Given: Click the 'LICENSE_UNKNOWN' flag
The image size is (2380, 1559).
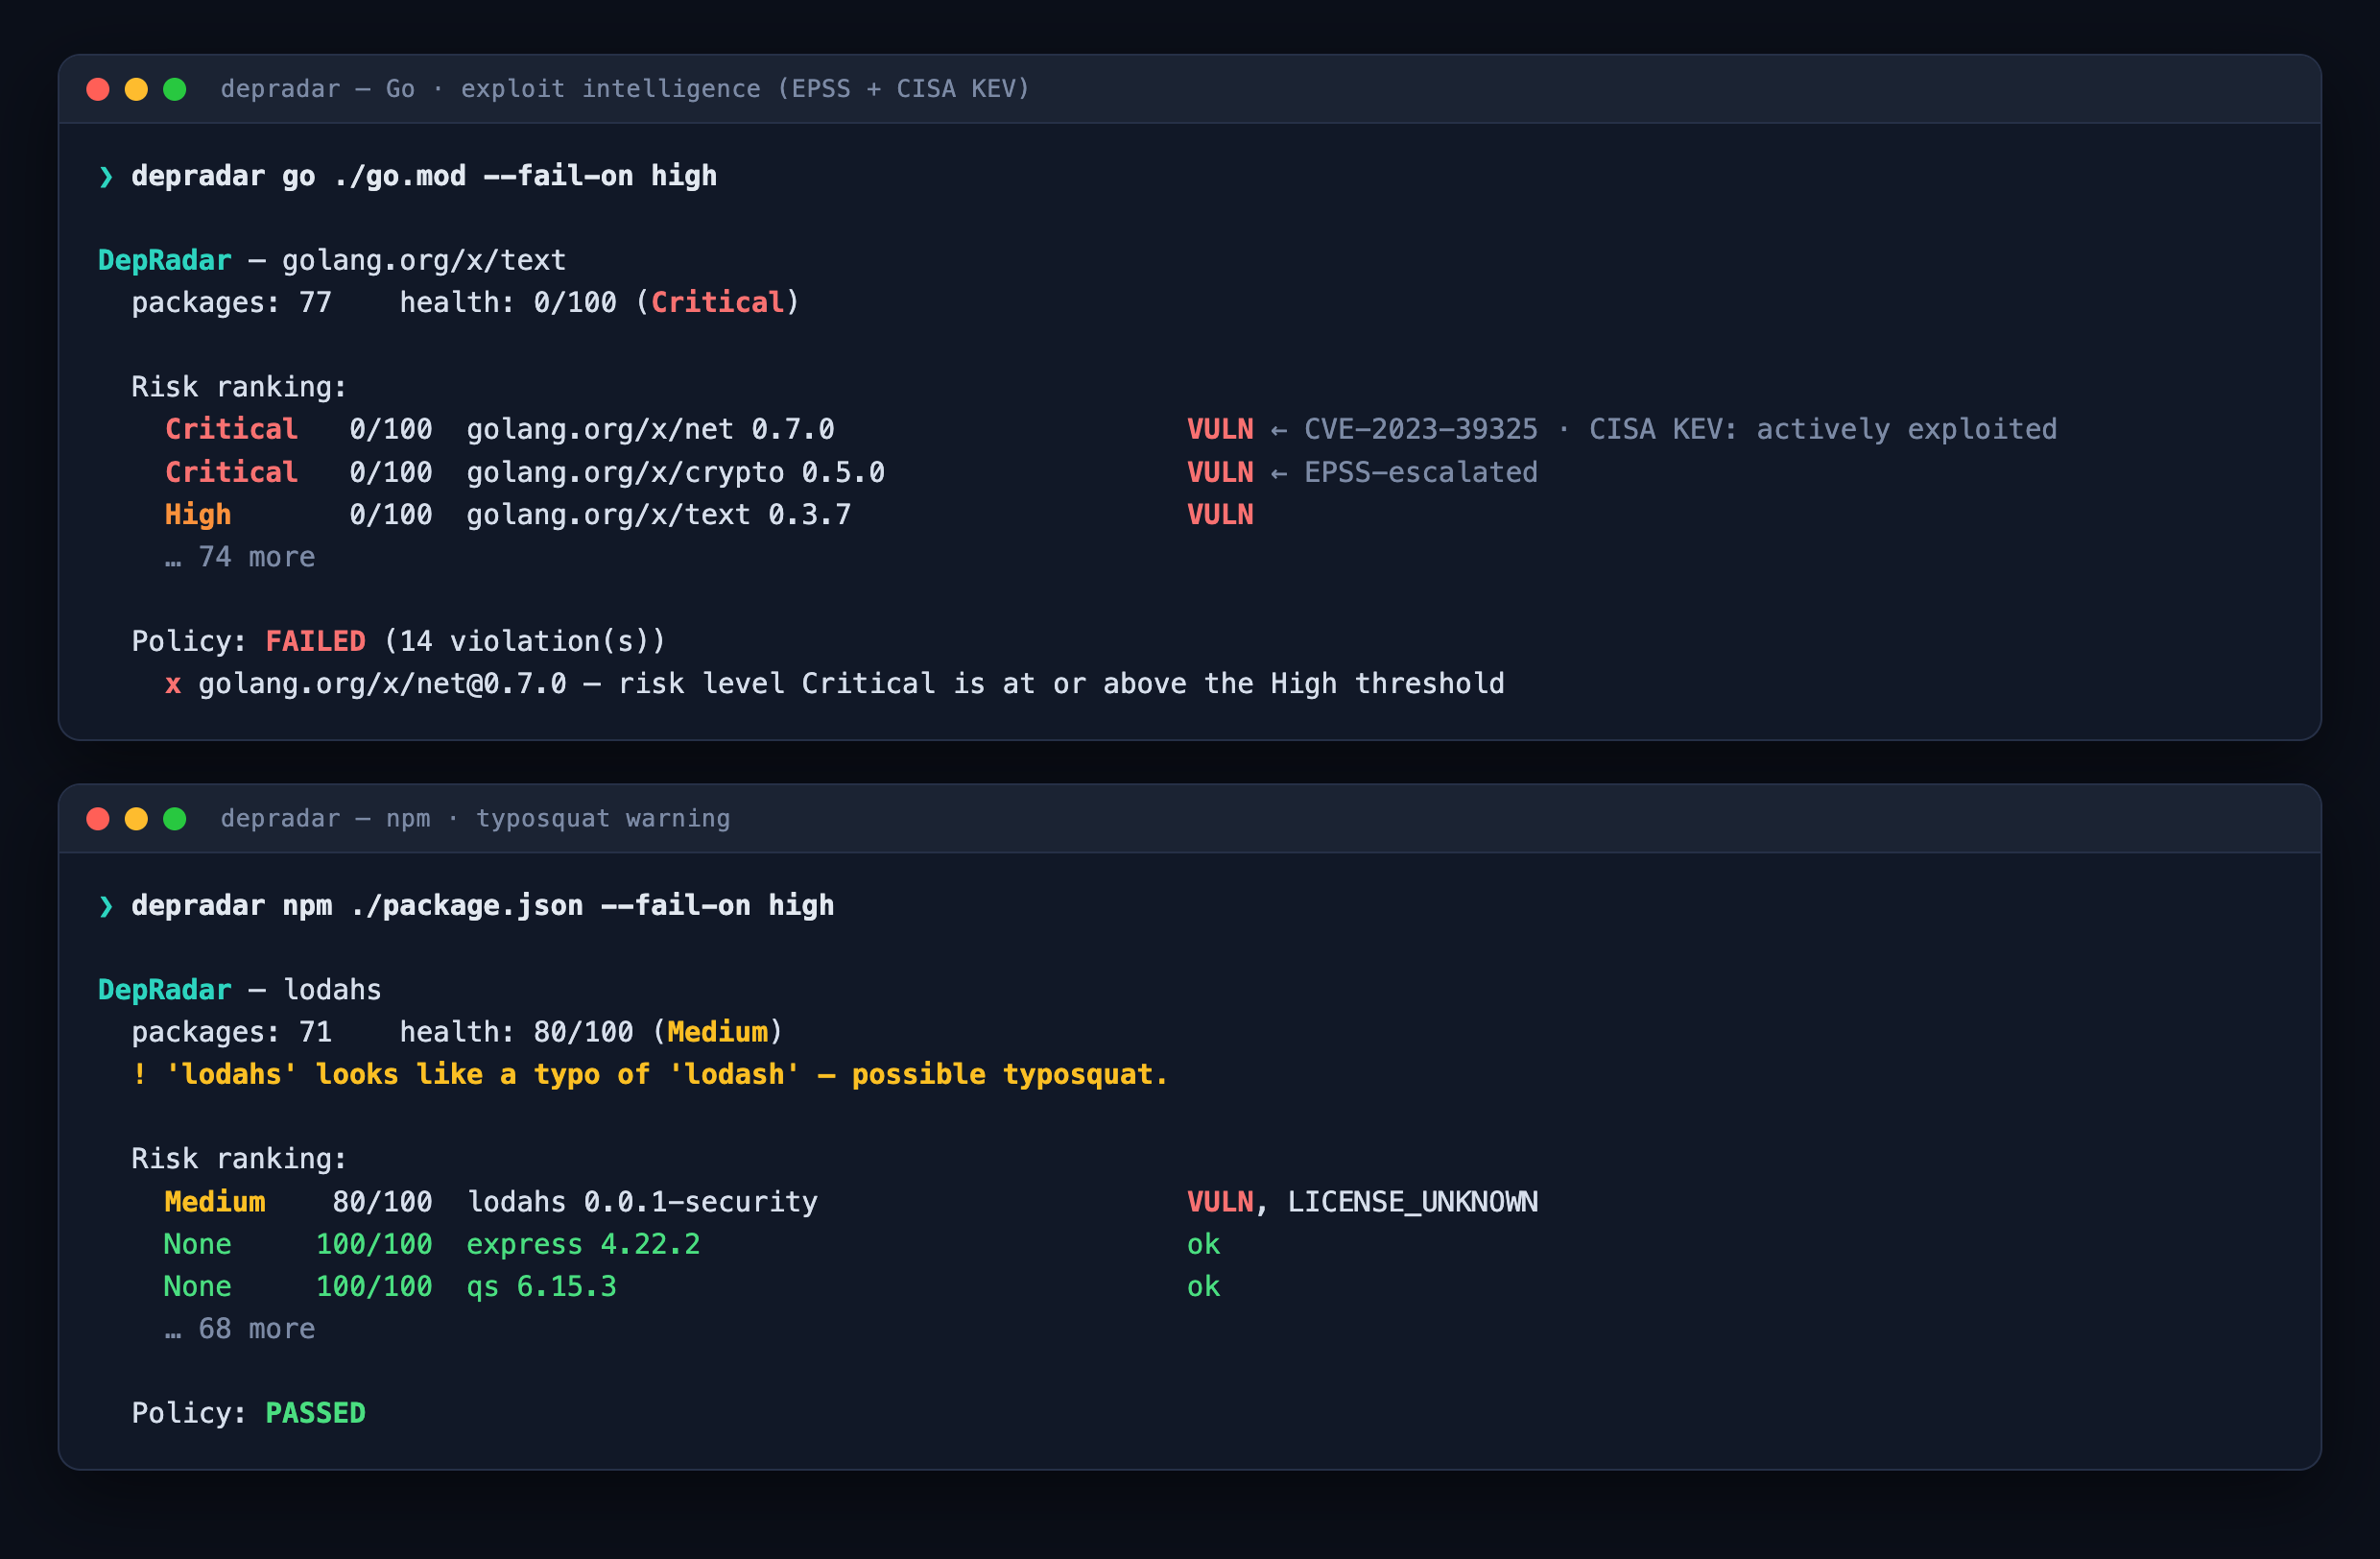Looking at the screenshot, I should coord(1412,1202).
